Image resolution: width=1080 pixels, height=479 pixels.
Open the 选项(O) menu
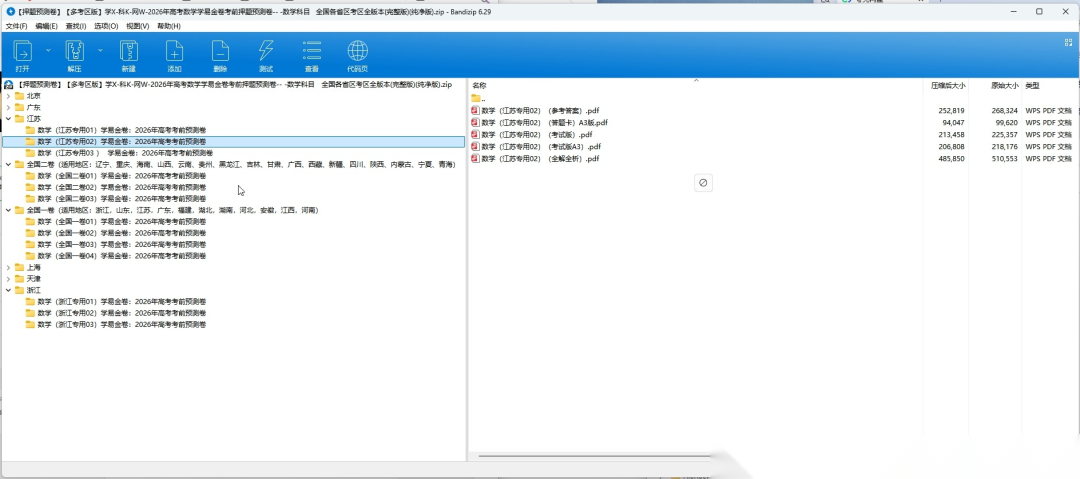106,26
